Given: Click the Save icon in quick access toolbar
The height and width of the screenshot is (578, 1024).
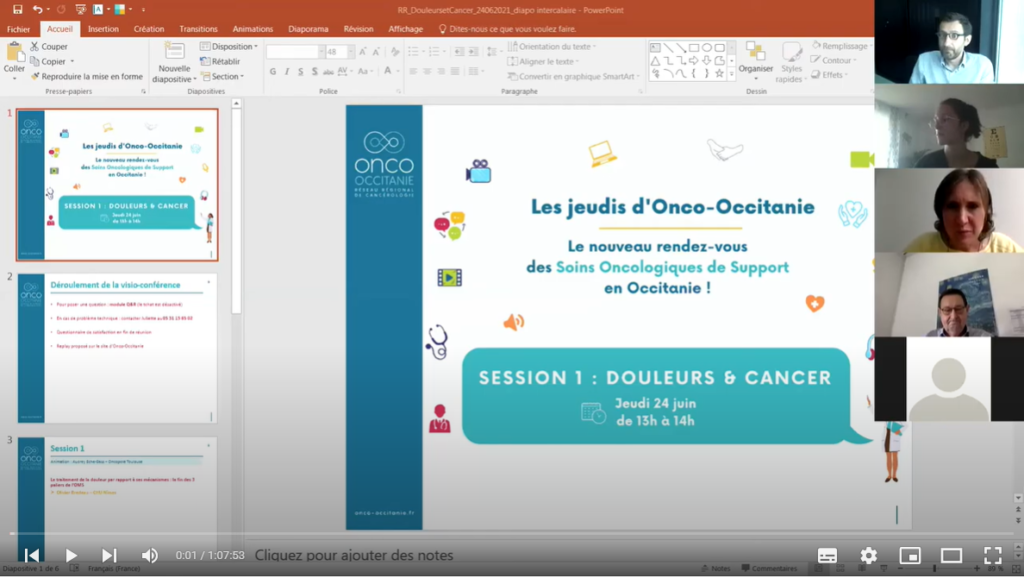Looking at the screenshot, I should coord(17,9).
